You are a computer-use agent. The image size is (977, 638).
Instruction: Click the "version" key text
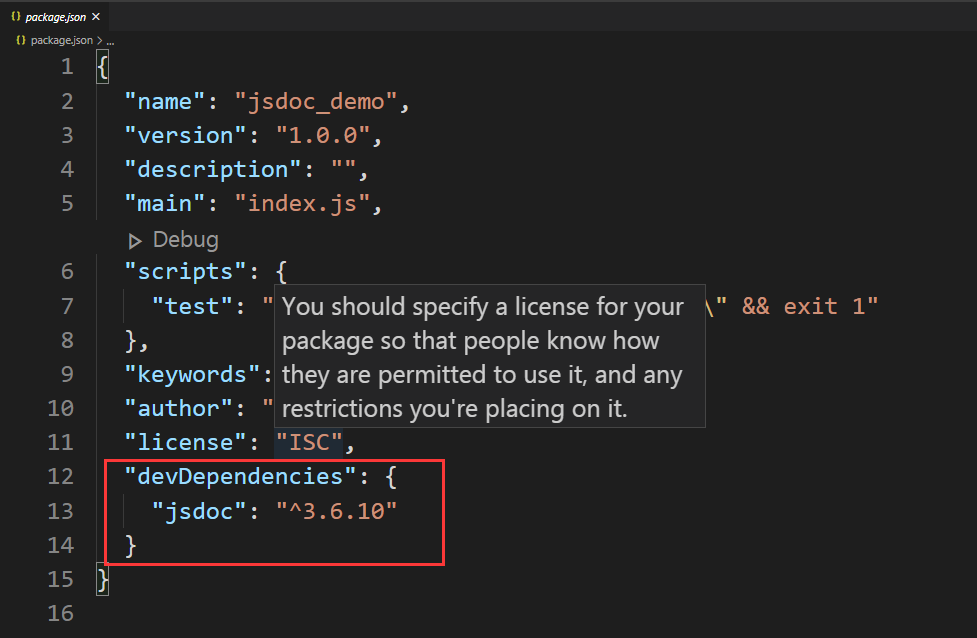click(x=185, y=135)
